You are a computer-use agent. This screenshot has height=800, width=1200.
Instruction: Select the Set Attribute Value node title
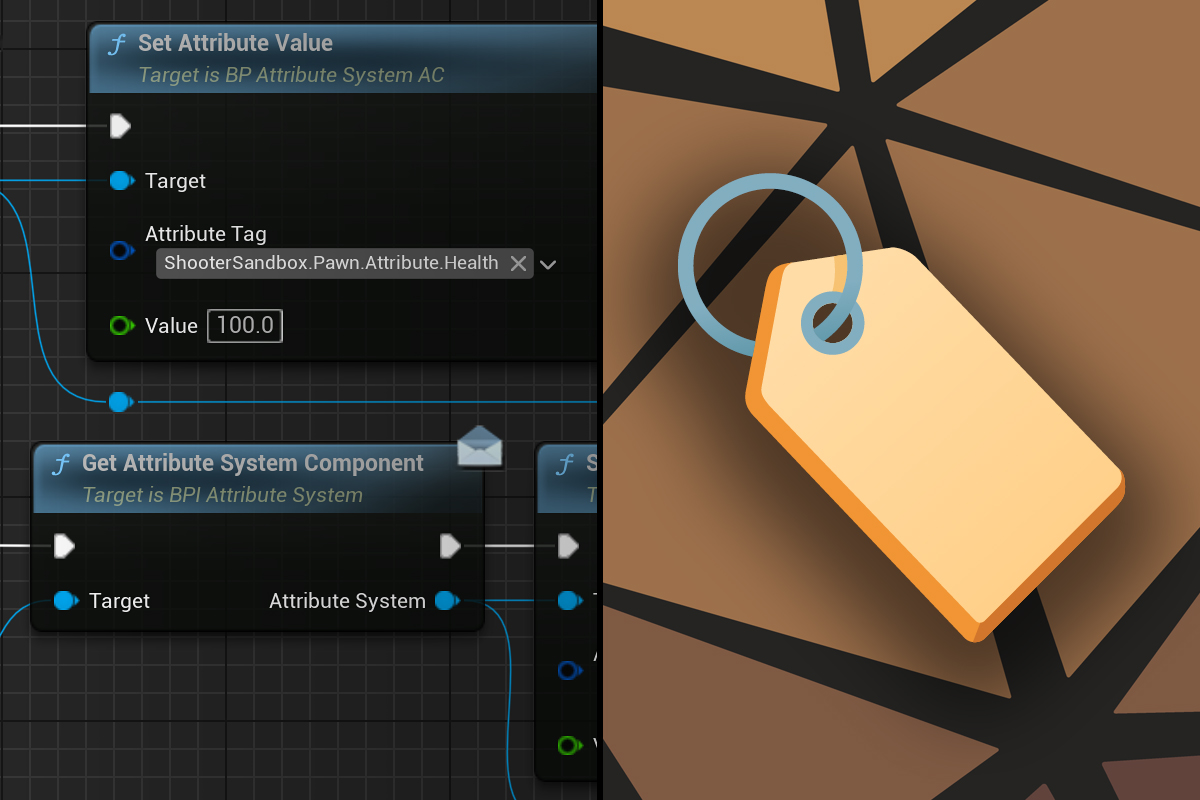(235, 44)
